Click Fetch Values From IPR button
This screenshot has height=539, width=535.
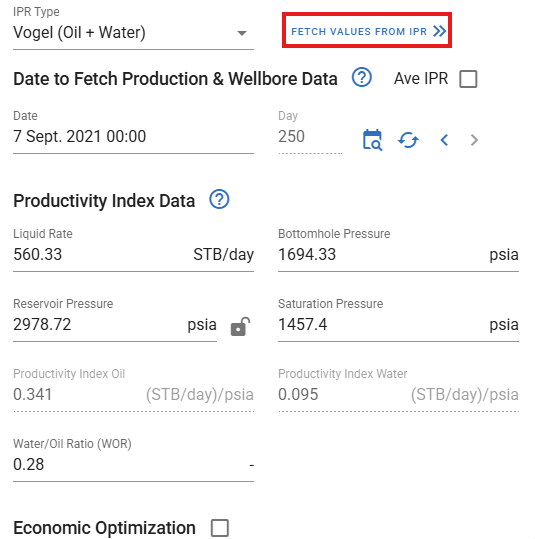pos(367,30)
